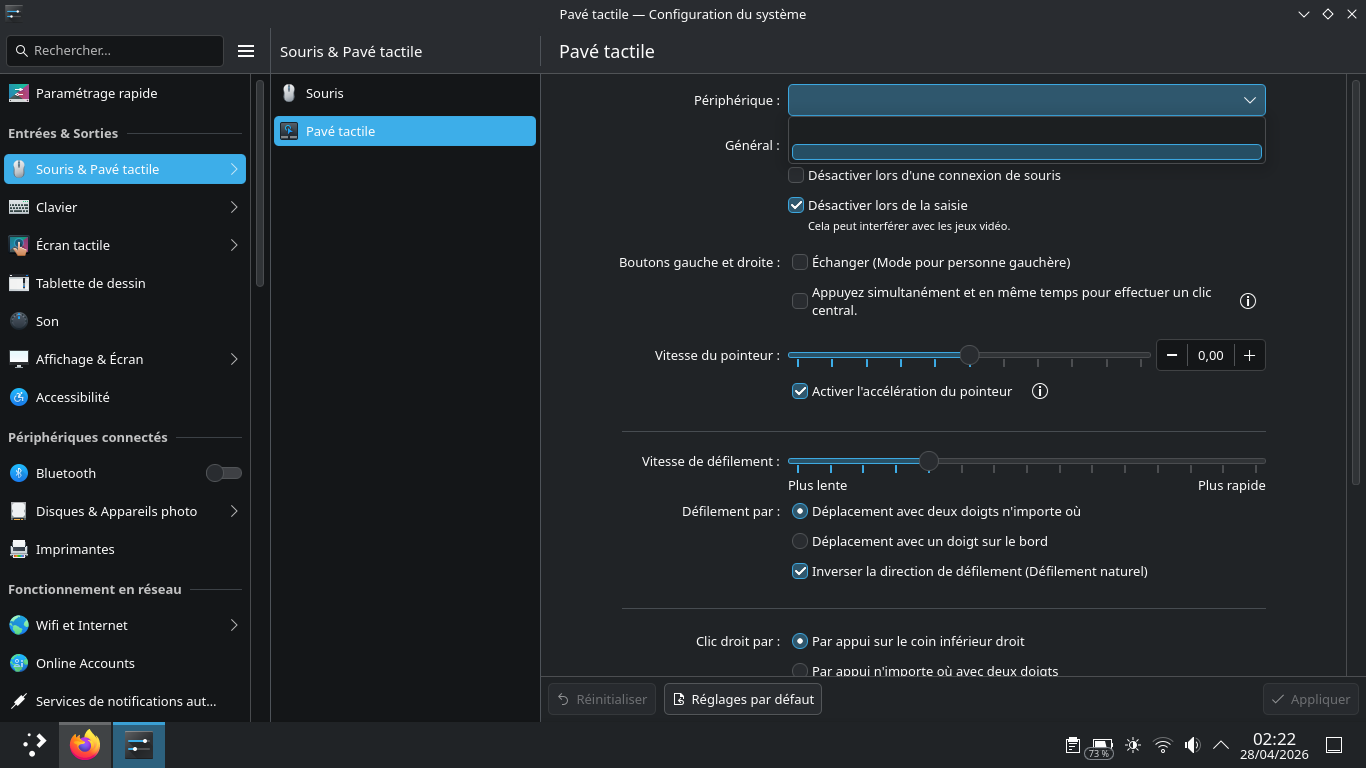Click the Wi-Fi icon in system tray
Image resolution: width=1366 pixels, height=768 pixels.
[1163, 745]
